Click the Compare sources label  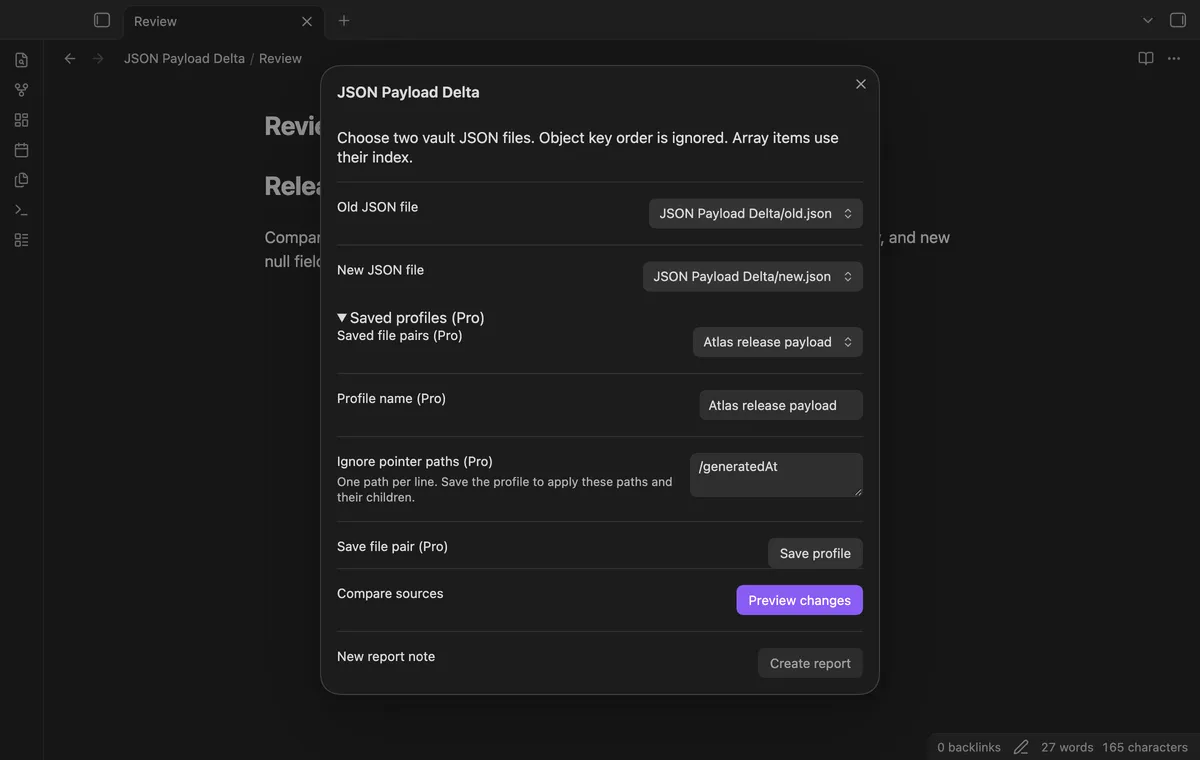click(x=390, y=593)
